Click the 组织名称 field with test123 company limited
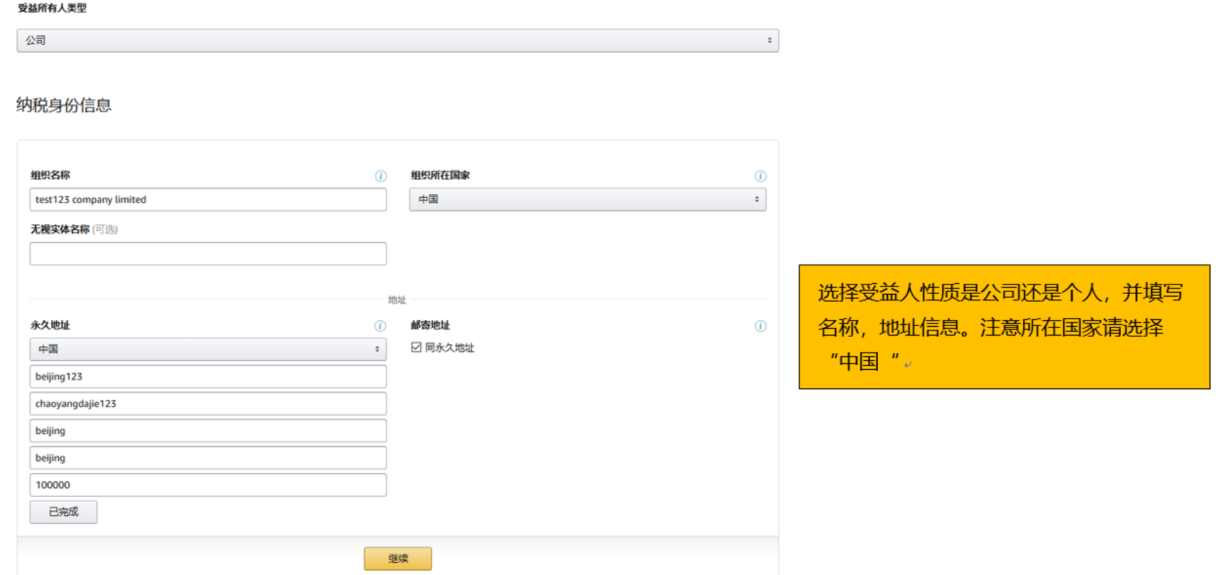Viewport: 1219px width, 575px height. click(x=208, y=199)
